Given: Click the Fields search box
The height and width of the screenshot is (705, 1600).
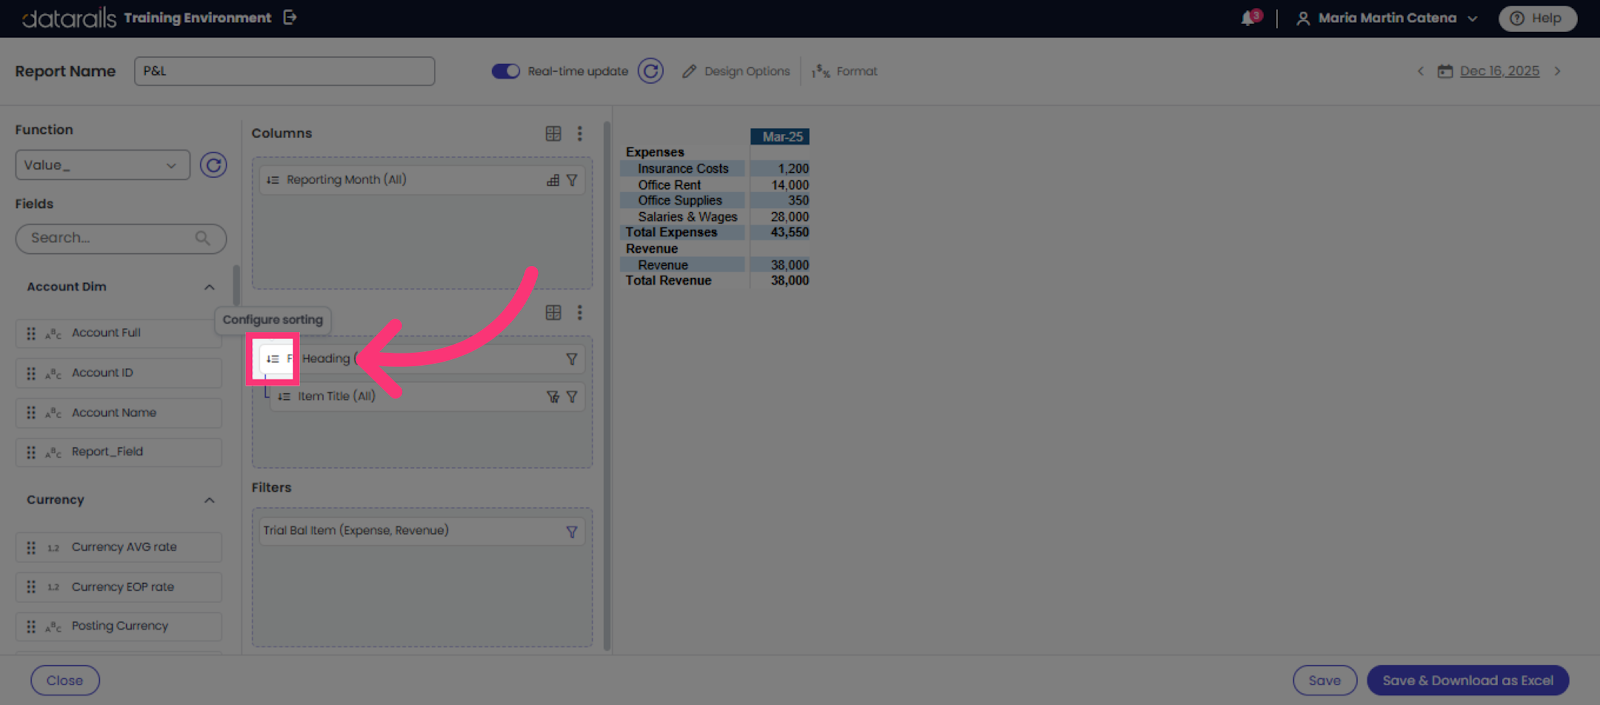Looking at the screenshot, I should point(120,238).
